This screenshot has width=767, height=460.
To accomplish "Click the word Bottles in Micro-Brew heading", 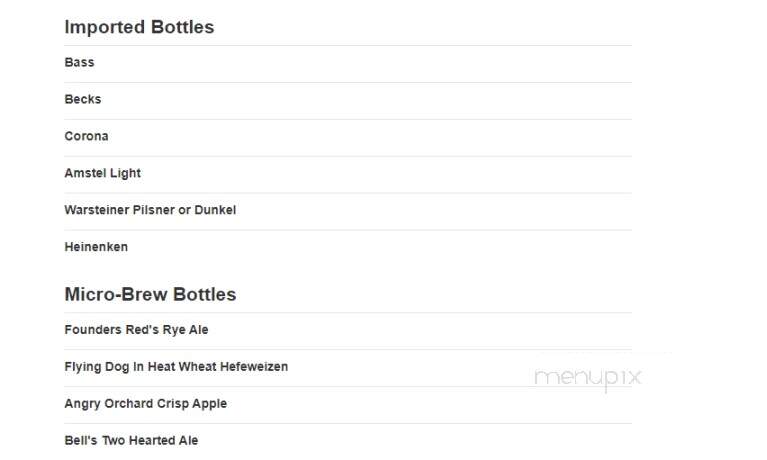I will 204,294.
